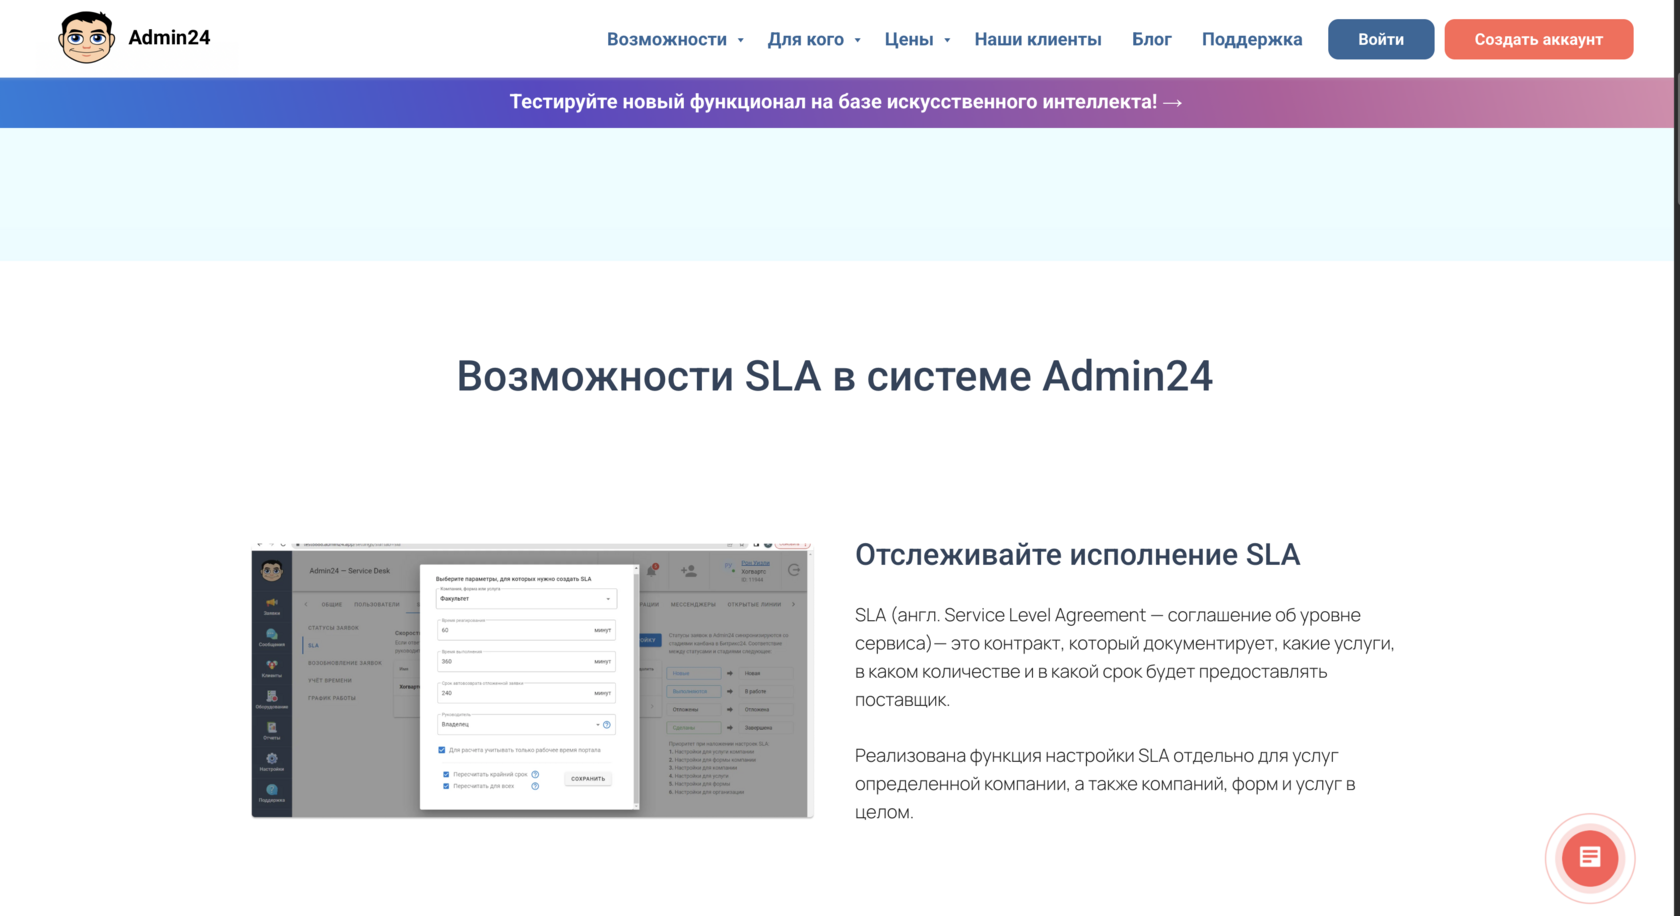Image resolution: width=1680 pixels, height=916 pixels.
Task: Toggle the Пересчитать для всех checkbox
Action: (x=446, y=786)
